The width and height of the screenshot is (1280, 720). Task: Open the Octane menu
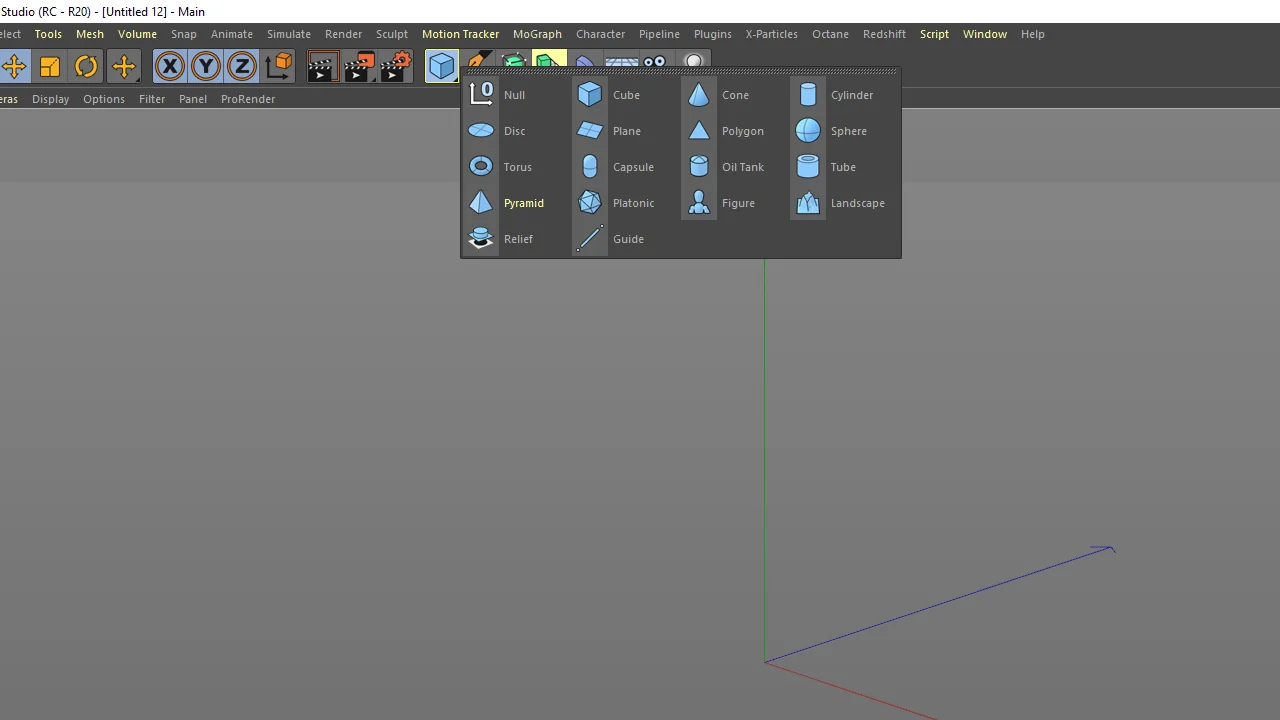coord(830,34)
